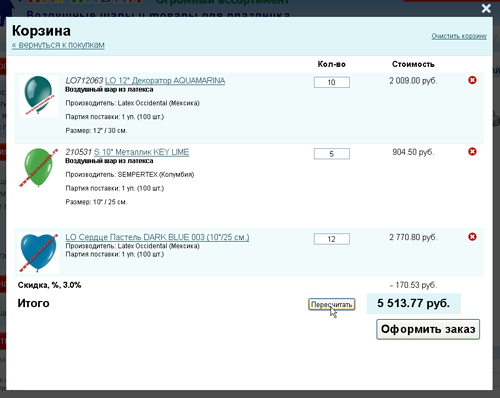
Task: Focus quantity field showing 5
Action: (332, 154)
